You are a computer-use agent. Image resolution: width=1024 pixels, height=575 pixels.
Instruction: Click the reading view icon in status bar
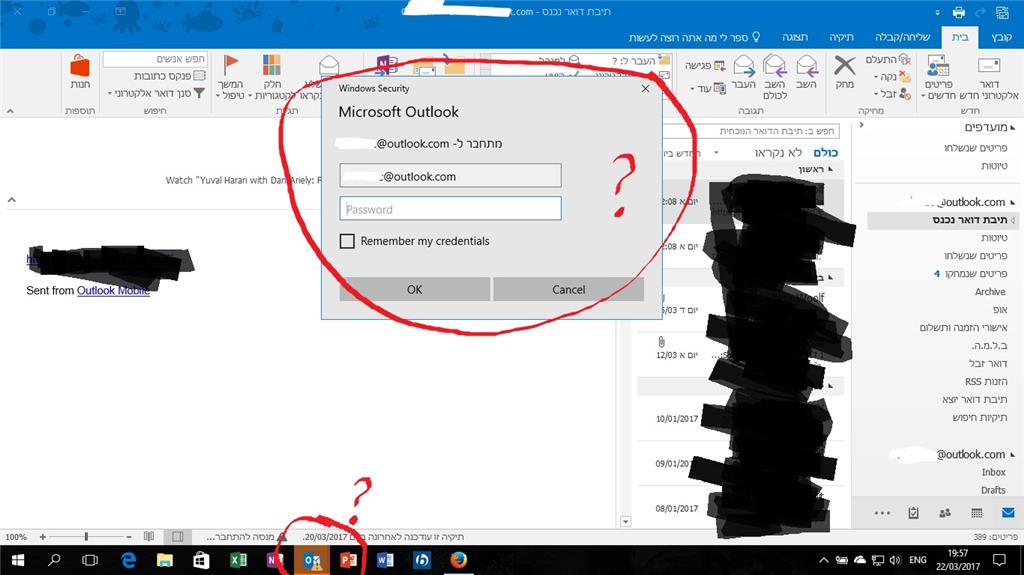point(149,536)
